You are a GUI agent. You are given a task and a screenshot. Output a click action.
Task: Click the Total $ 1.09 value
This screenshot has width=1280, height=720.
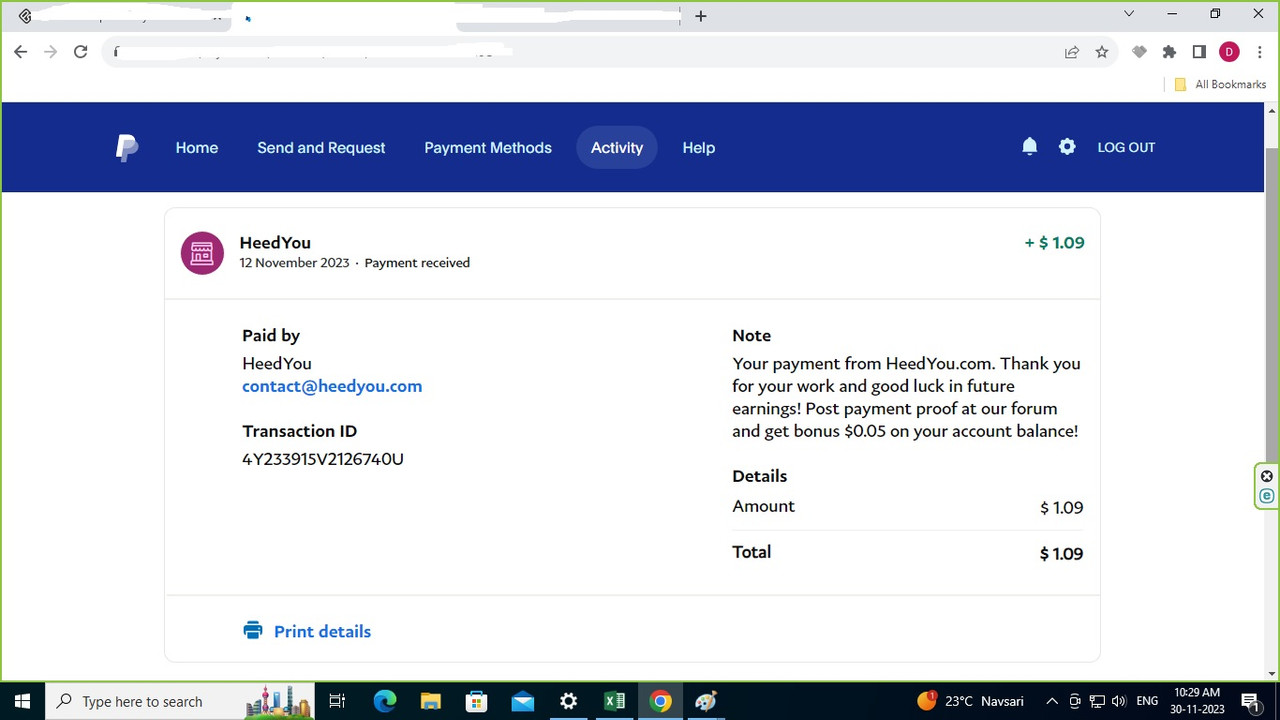(x=1061, y=553)
